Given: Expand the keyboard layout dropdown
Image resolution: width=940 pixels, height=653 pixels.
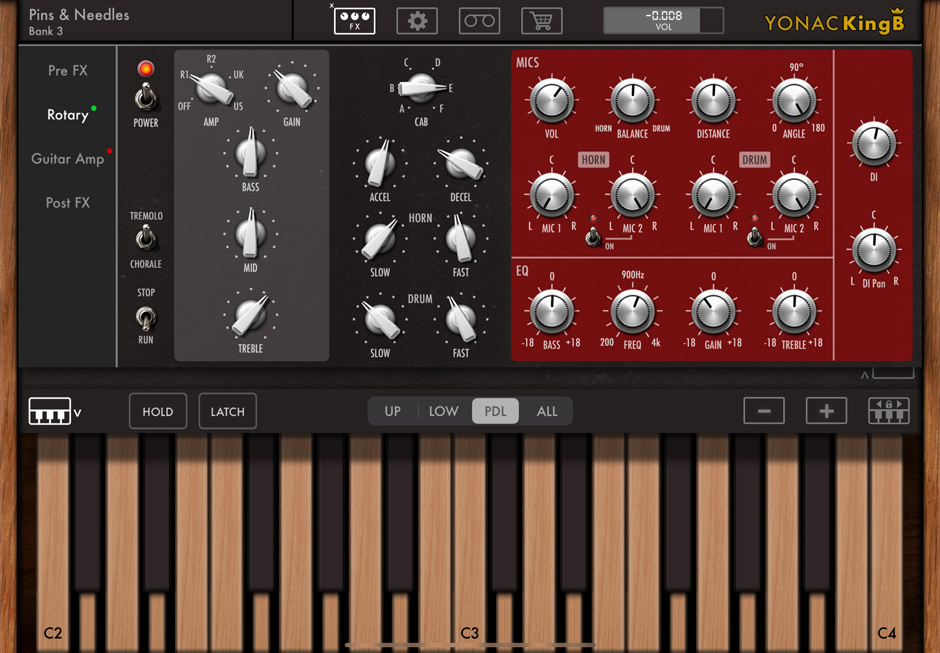Looking at the screenshot, I should click(x=55, y=412).
